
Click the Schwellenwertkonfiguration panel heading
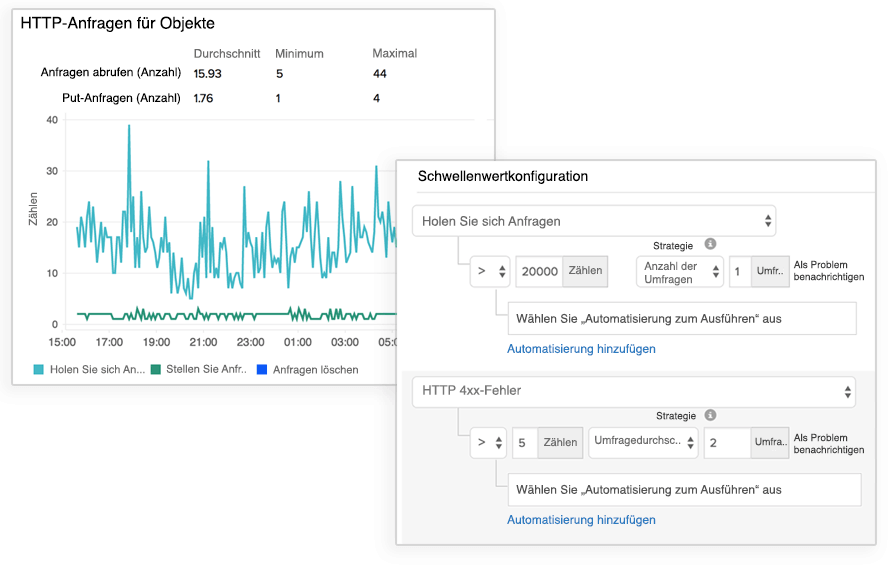point(502,176)
